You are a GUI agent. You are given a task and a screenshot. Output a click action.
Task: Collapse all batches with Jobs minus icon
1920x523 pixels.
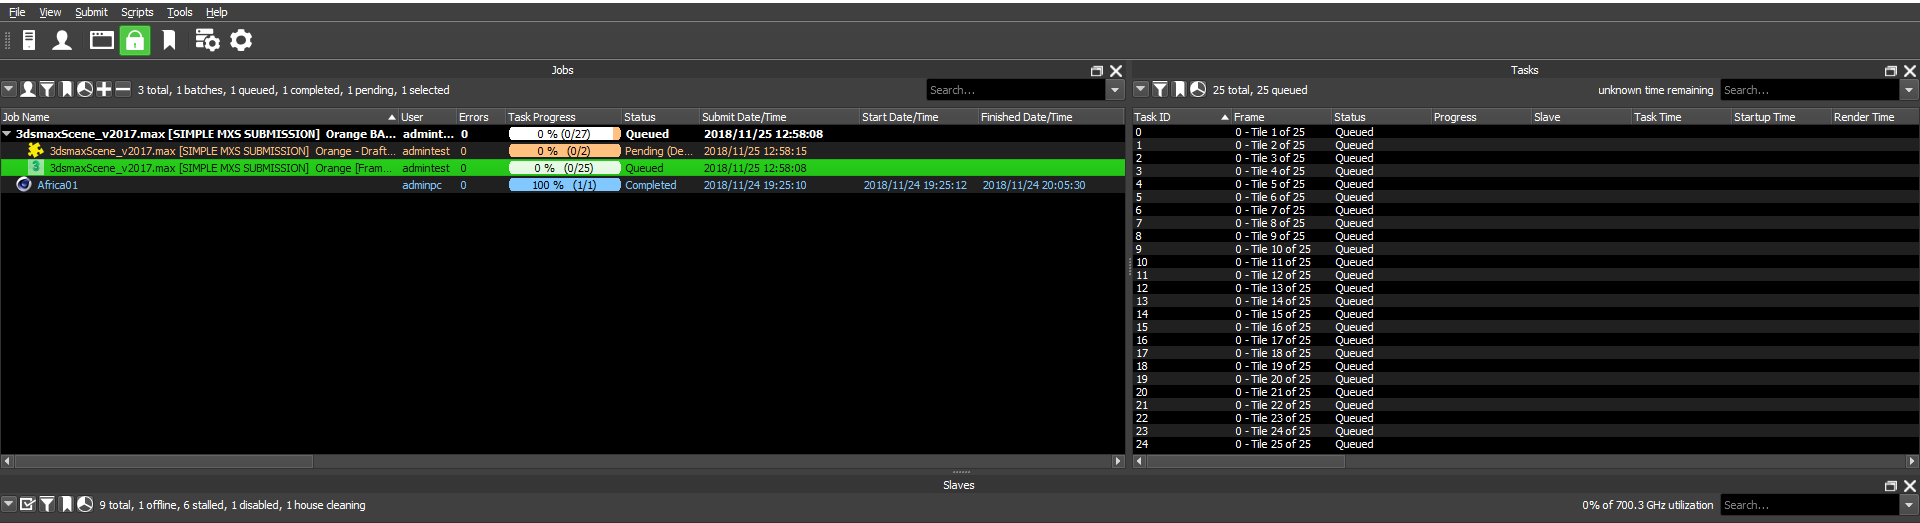[x=123, y=90]
